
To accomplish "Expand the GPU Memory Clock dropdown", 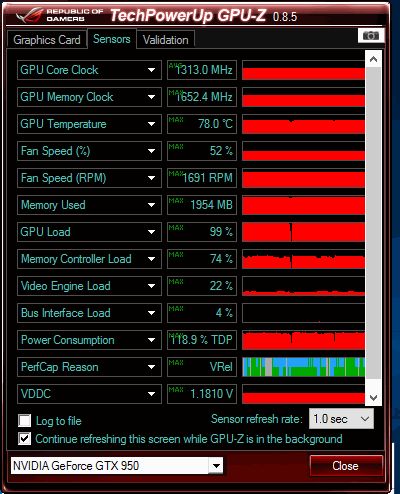I will coord(89,97).
